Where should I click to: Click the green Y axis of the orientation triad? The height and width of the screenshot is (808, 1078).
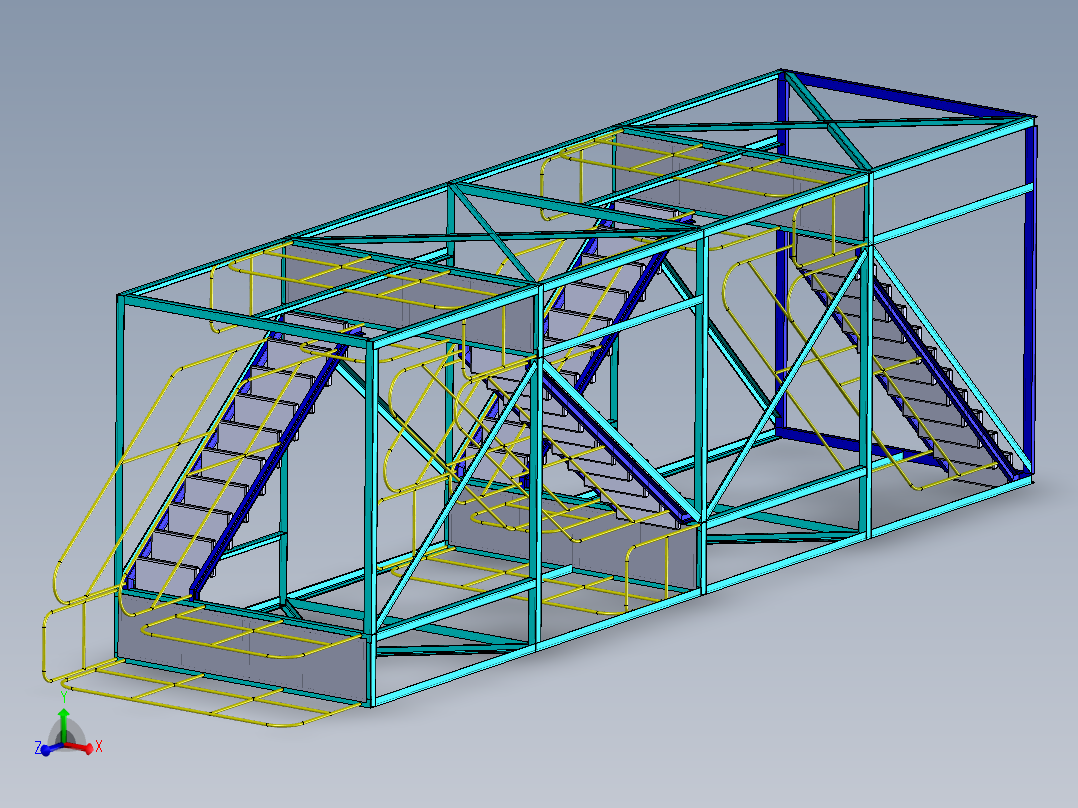tap(63, 727)
